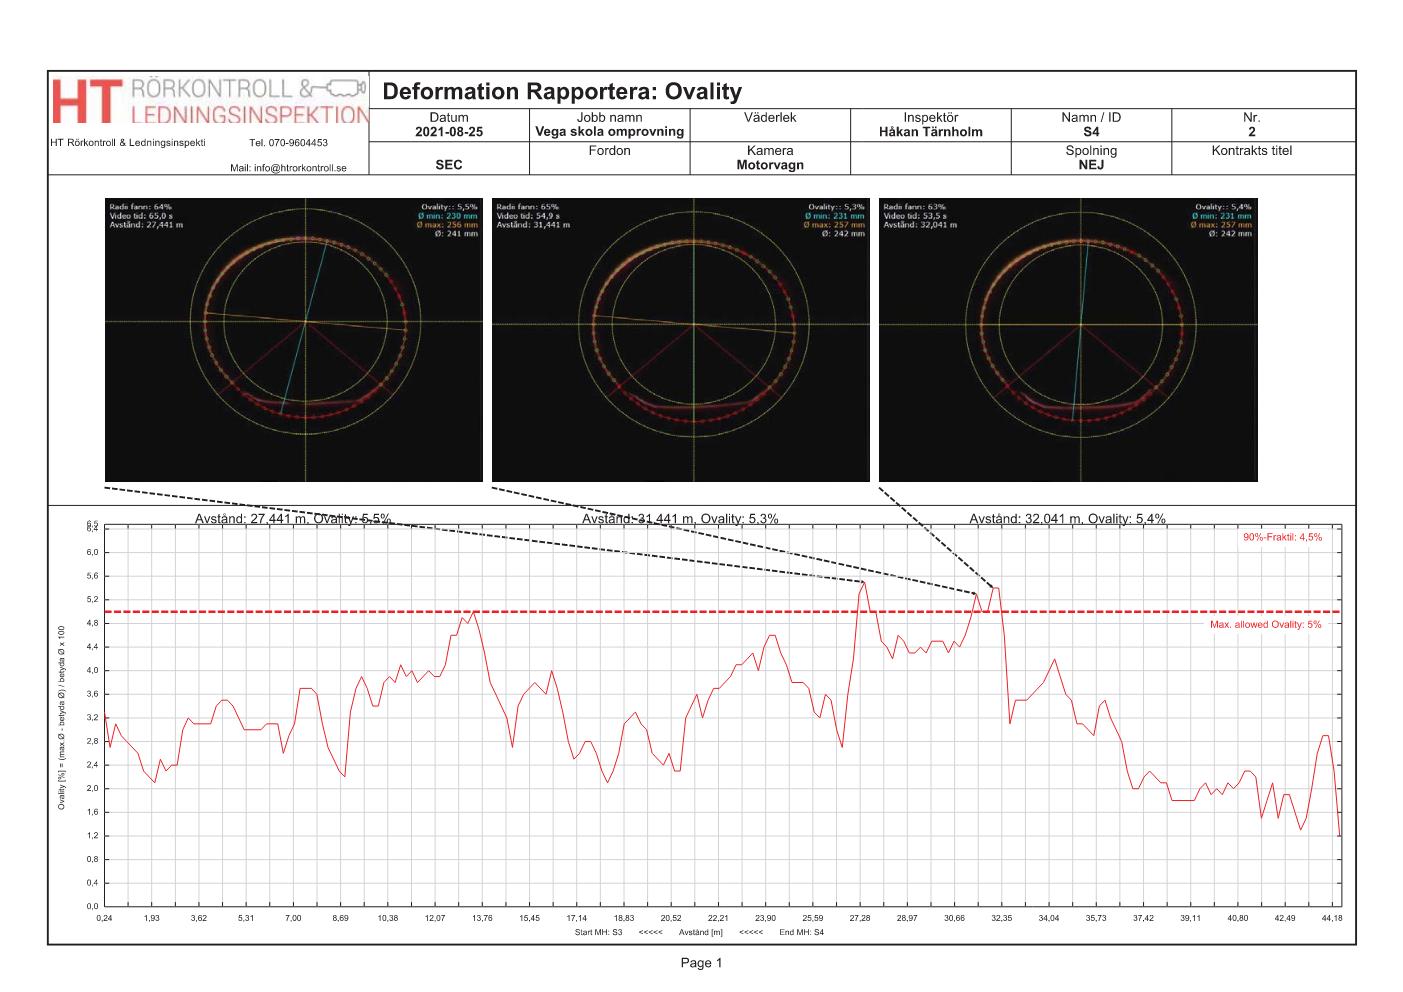Image resolution: width=1403 pixels, height=992 pixels.
Task: Click the 90%-Fraktil: 4,5% chart label
Action: [x=1282, y=537]
